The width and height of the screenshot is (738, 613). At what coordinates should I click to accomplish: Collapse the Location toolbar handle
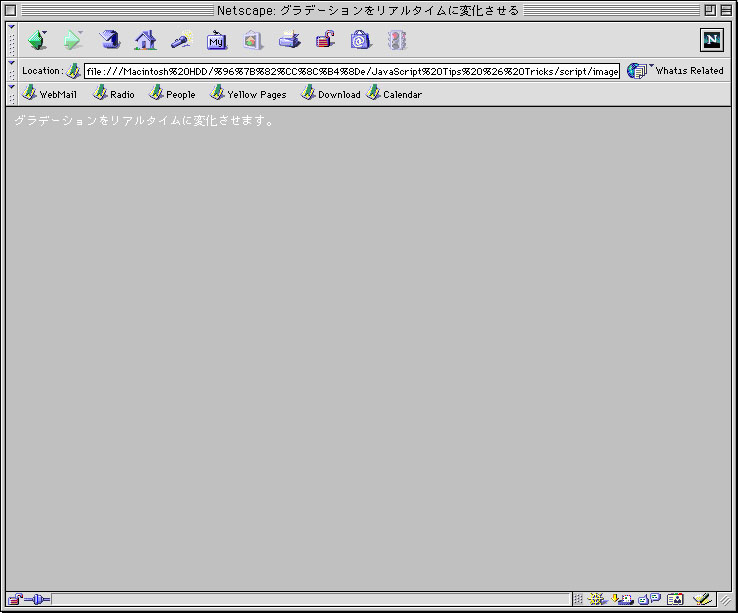point(12,70)
